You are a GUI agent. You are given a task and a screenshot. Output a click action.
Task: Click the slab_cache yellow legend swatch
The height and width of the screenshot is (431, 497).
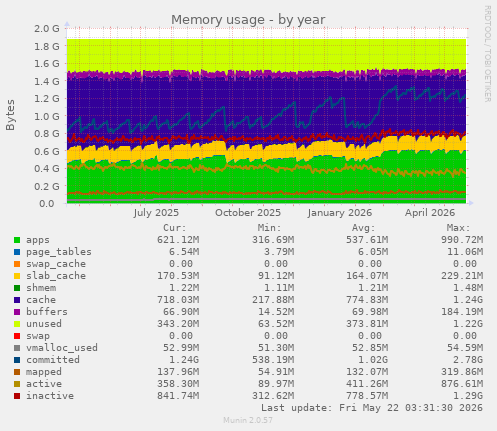[17, 276]
